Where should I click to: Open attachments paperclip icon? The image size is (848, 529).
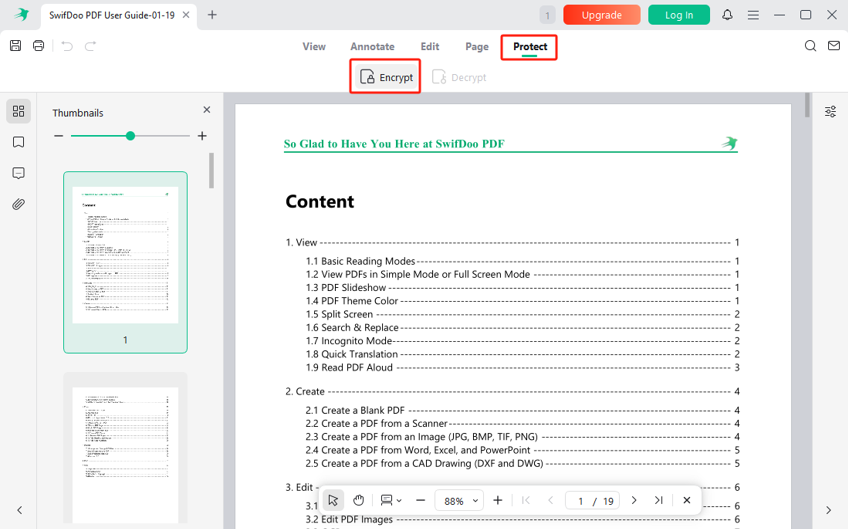(x=18, y=204)
